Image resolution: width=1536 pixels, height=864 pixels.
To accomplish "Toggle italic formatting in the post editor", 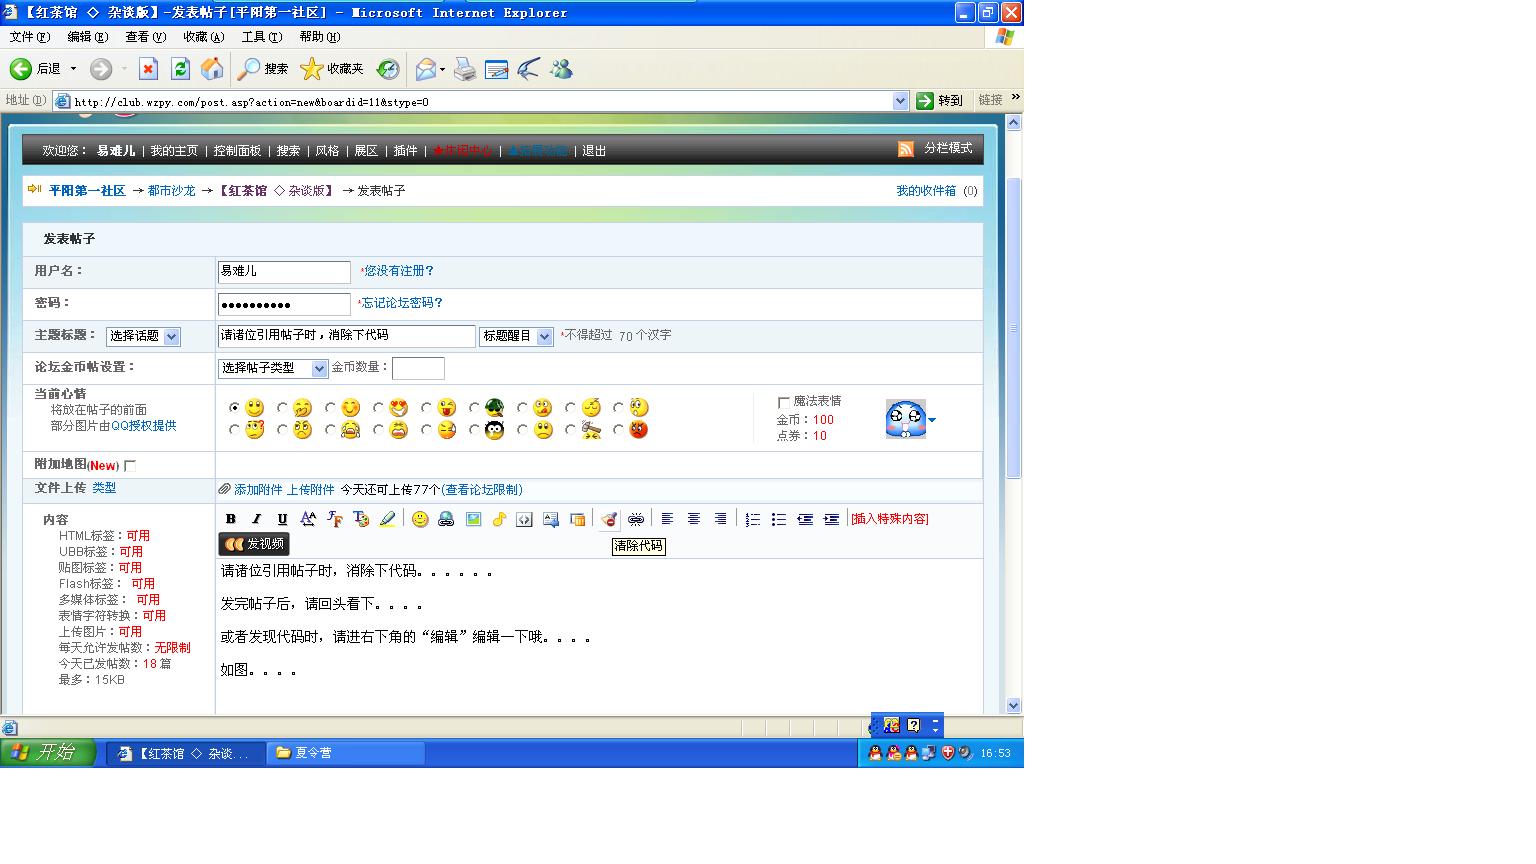I will 256,519.
